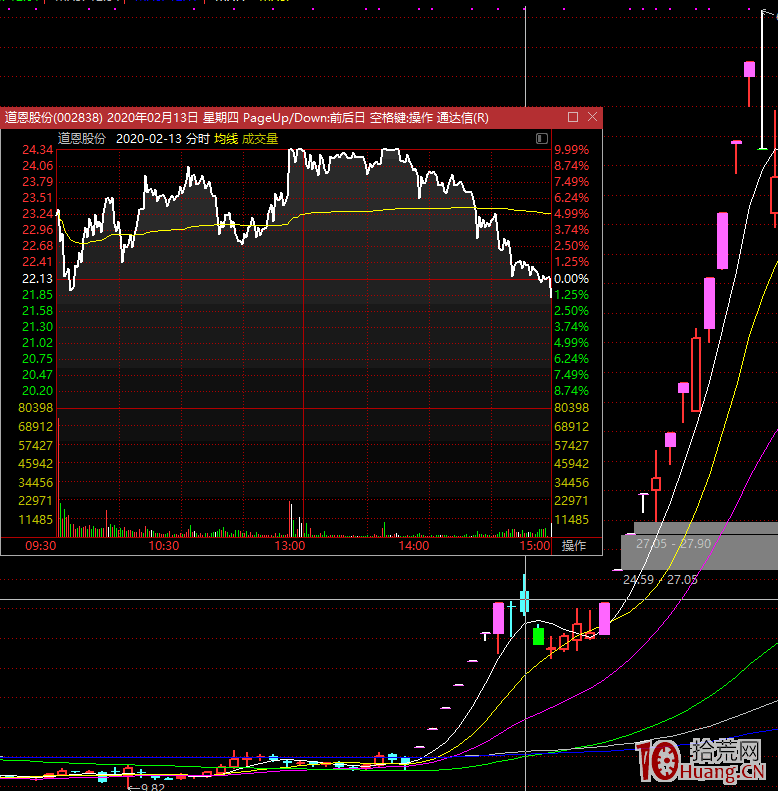Click the 21.02 green price label

(37, 343)
